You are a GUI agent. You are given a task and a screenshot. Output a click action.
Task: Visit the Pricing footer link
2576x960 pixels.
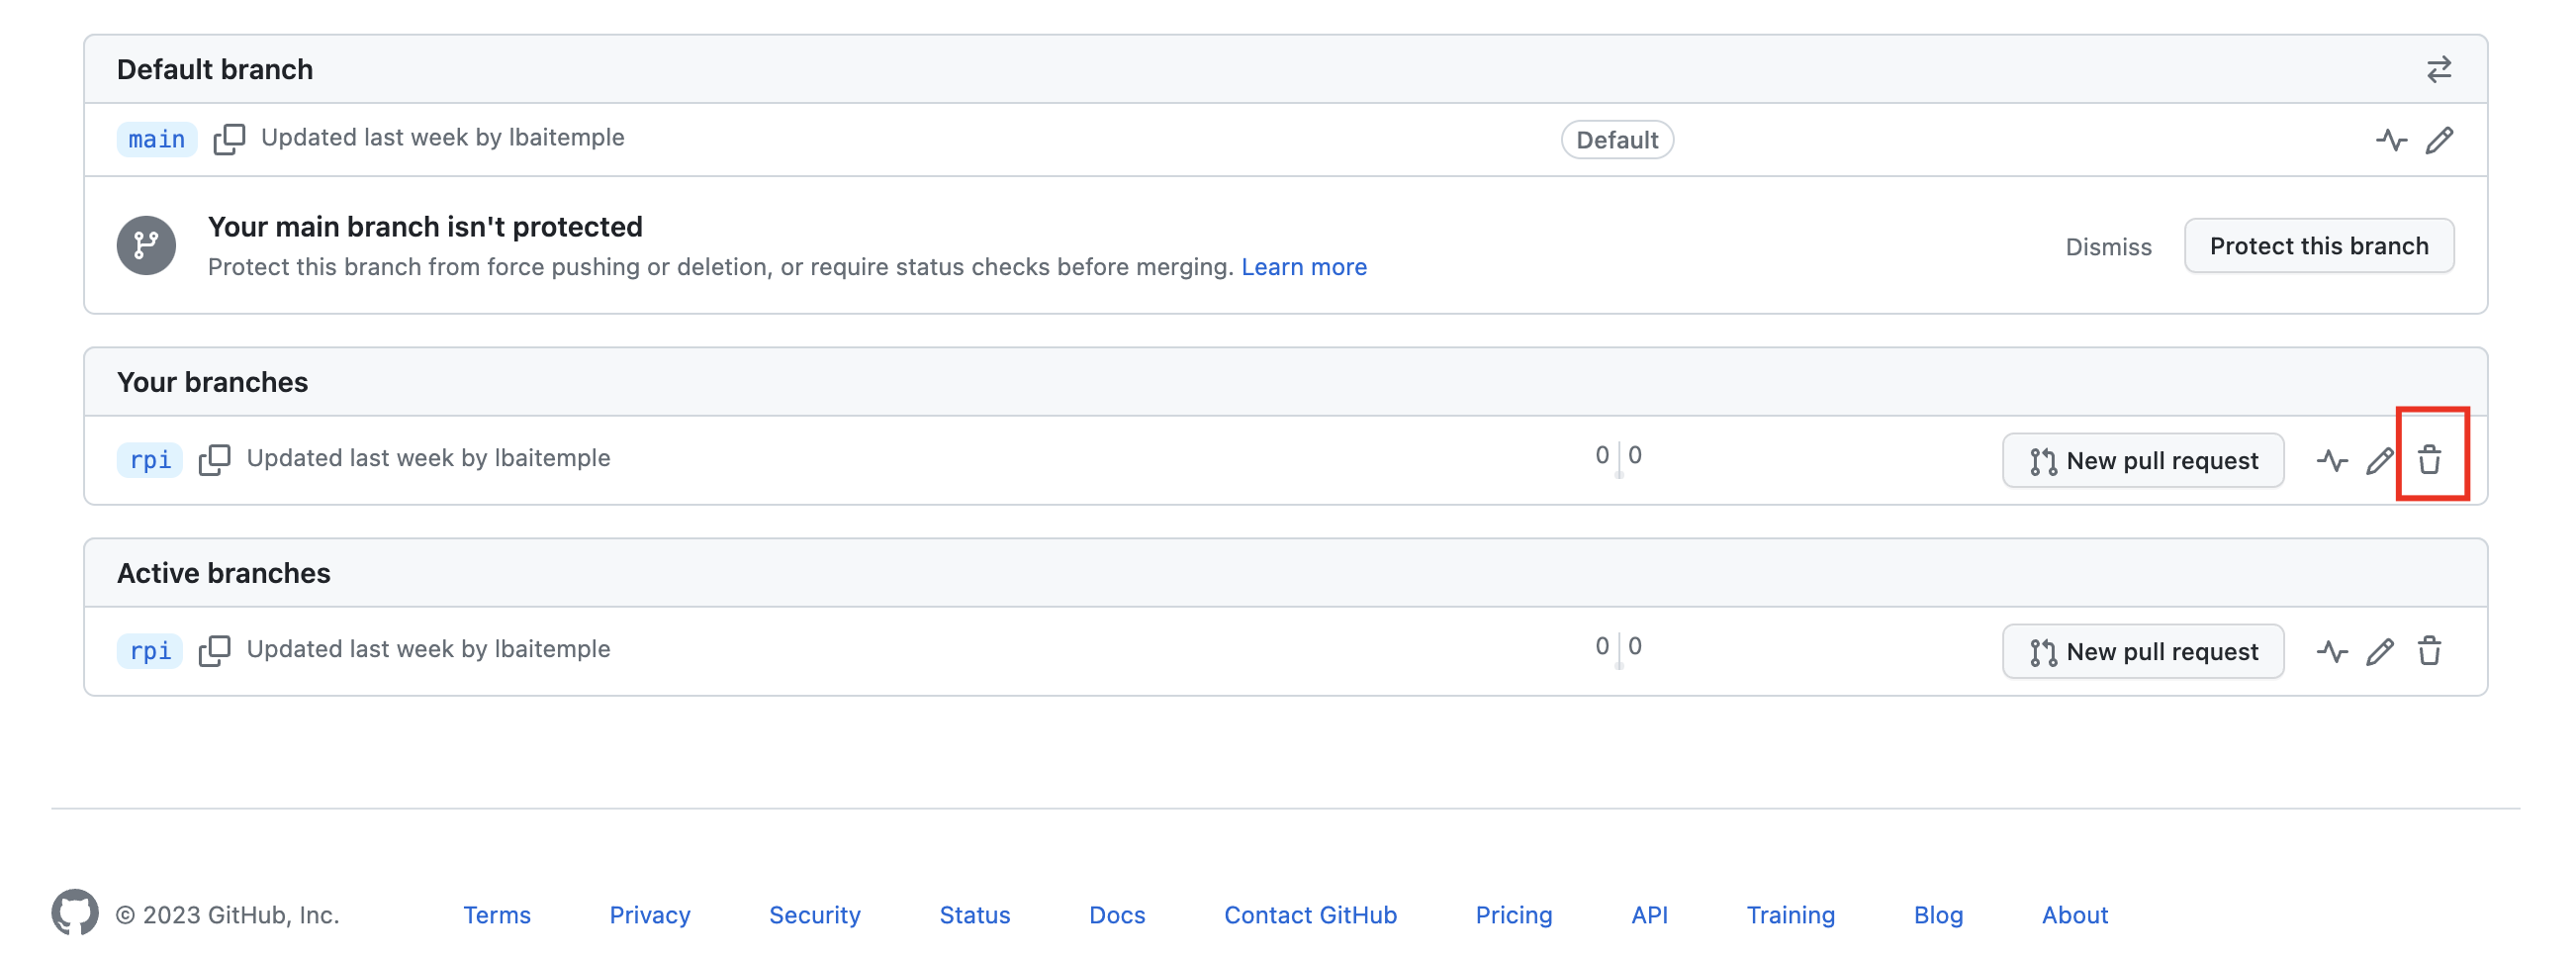1513,915
